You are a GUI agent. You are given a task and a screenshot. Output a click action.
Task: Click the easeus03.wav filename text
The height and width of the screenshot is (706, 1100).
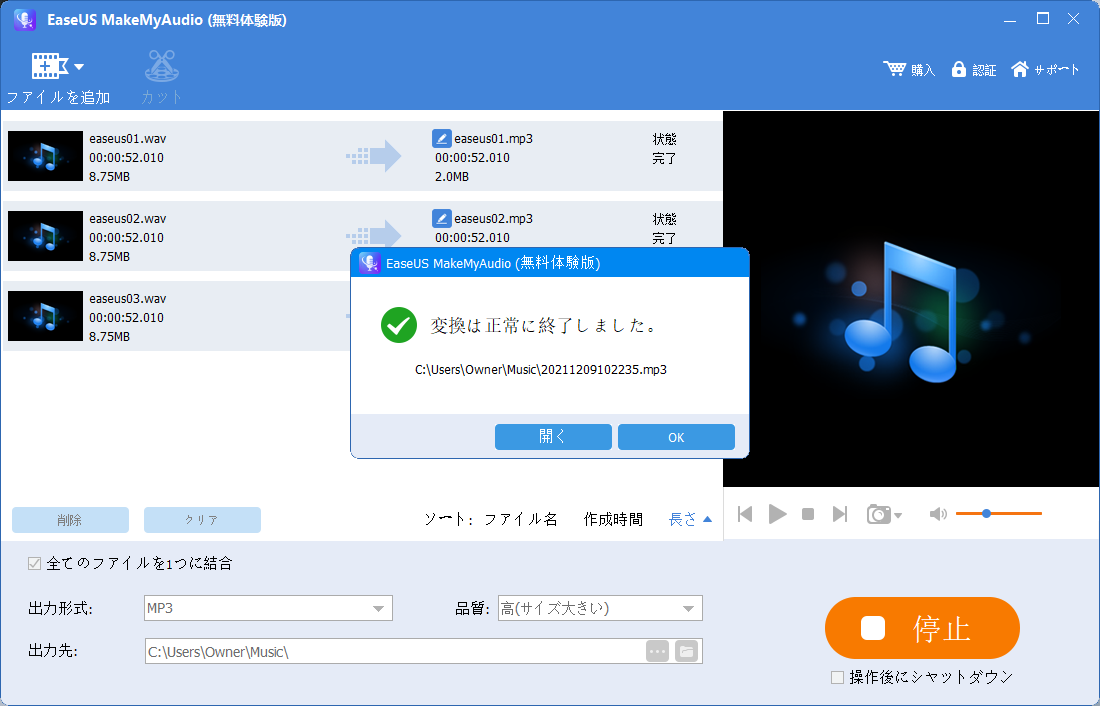(x=128, y=298)
